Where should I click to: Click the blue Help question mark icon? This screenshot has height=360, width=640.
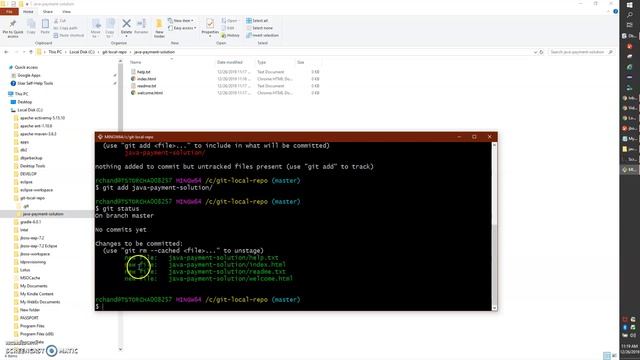click(x=615, y=11)
